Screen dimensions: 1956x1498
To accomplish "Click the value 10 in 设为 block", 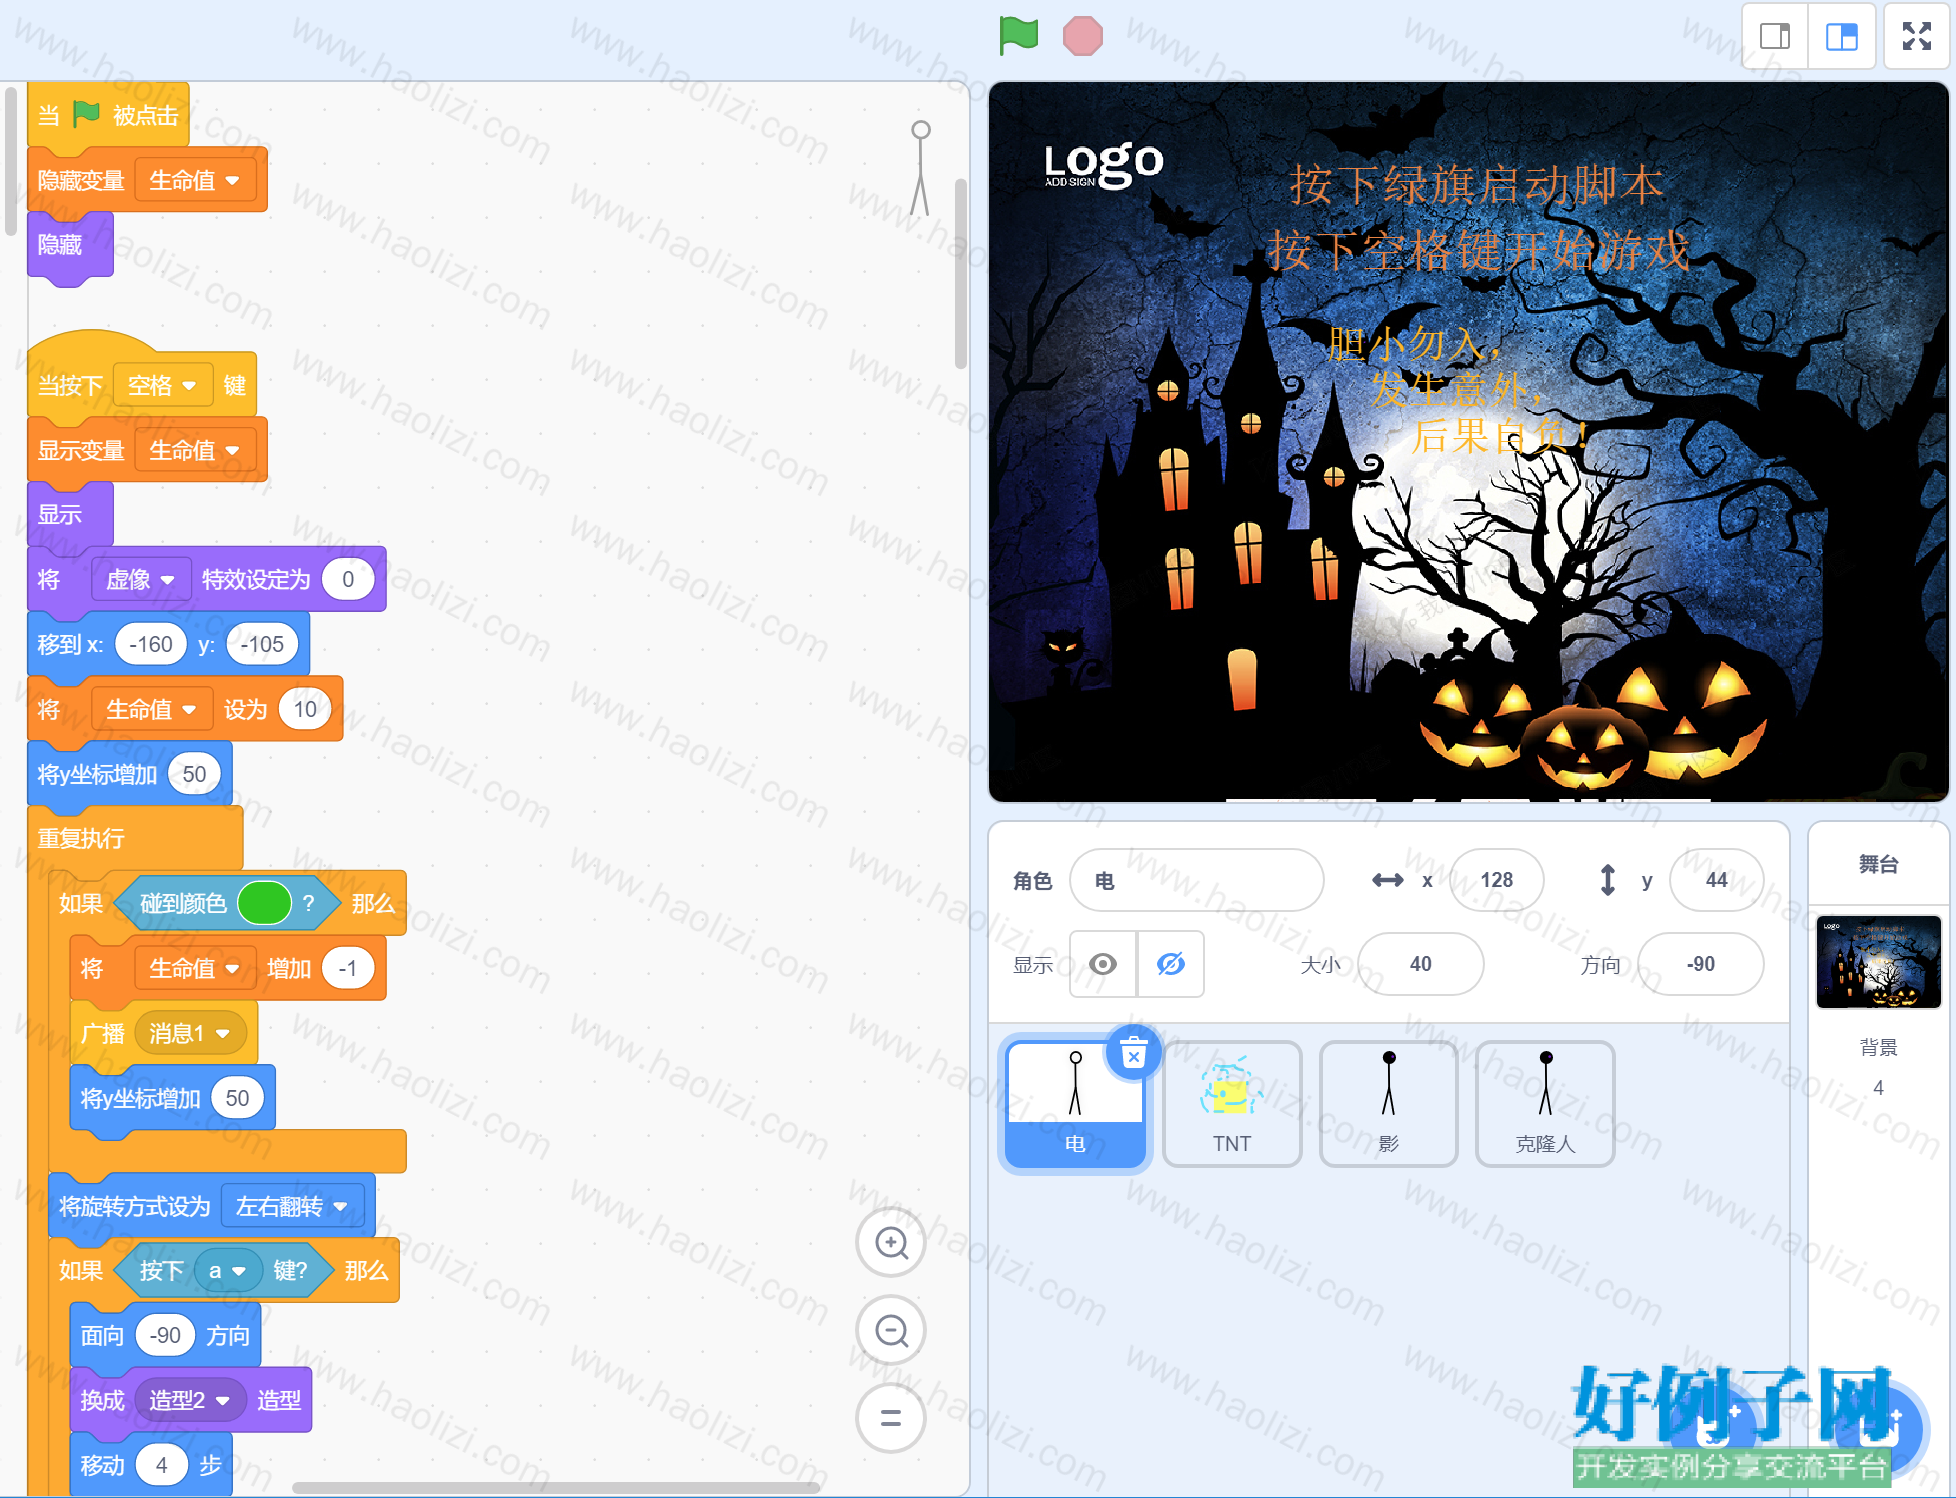I will tap(305, 710).
